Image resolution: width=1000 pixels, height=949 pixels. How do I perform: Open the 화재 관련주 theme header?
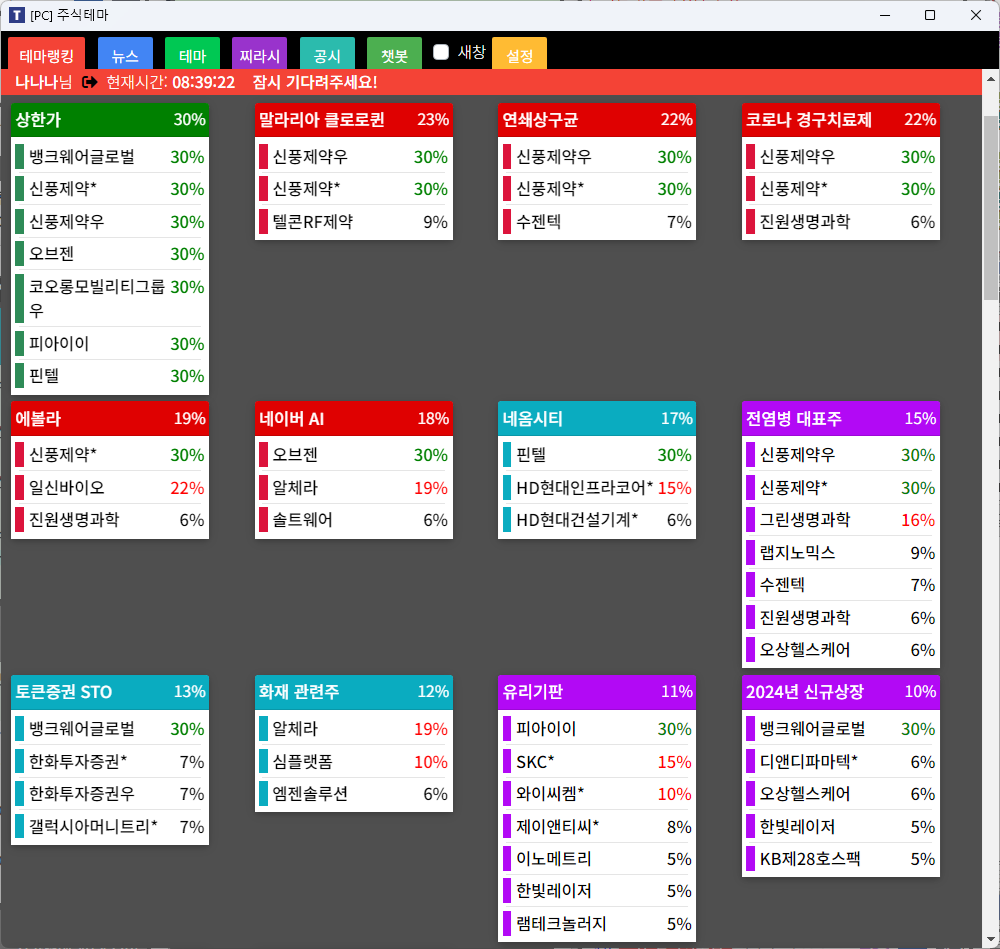coord(354,692)
